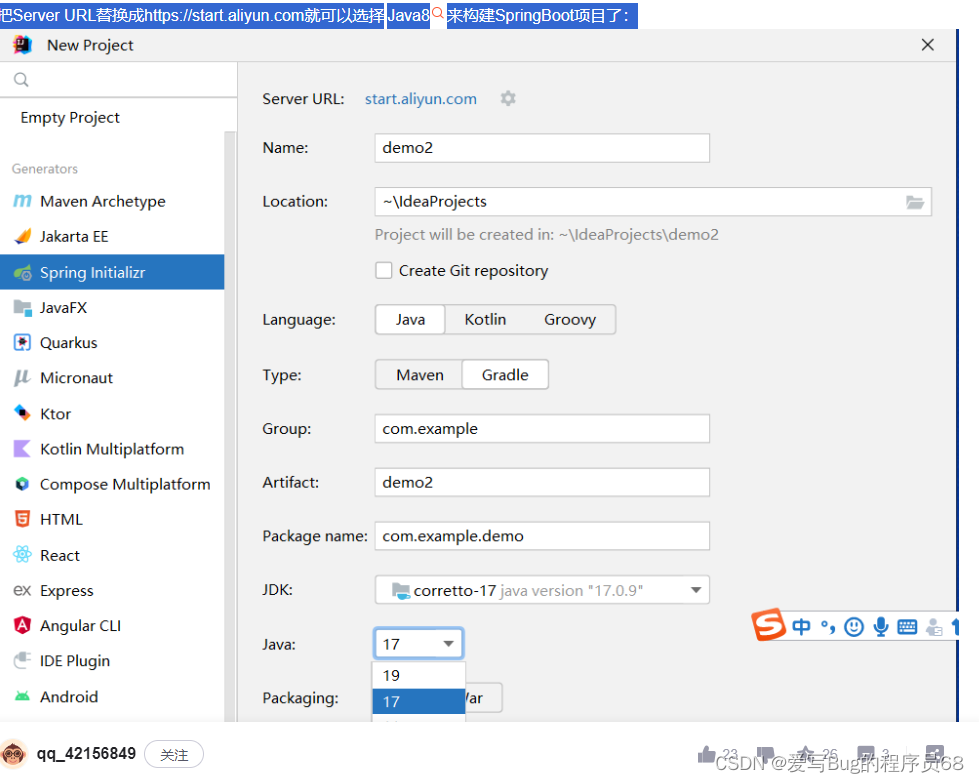The height and width of the screenshot is (783, 979).
Task: Switch Language to Kotlin
Action: pos(484,319)
